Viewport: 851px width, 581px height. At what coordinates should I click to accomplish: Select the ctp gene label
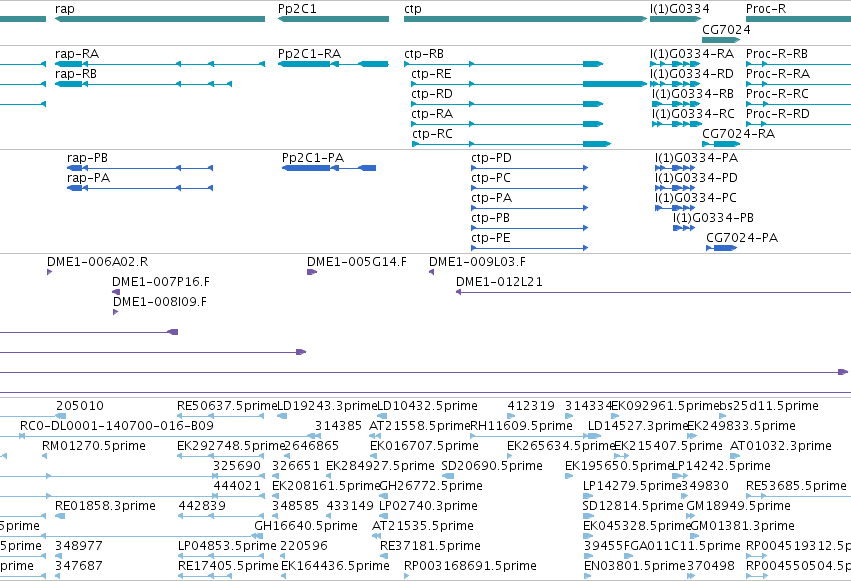click(412, 9)
